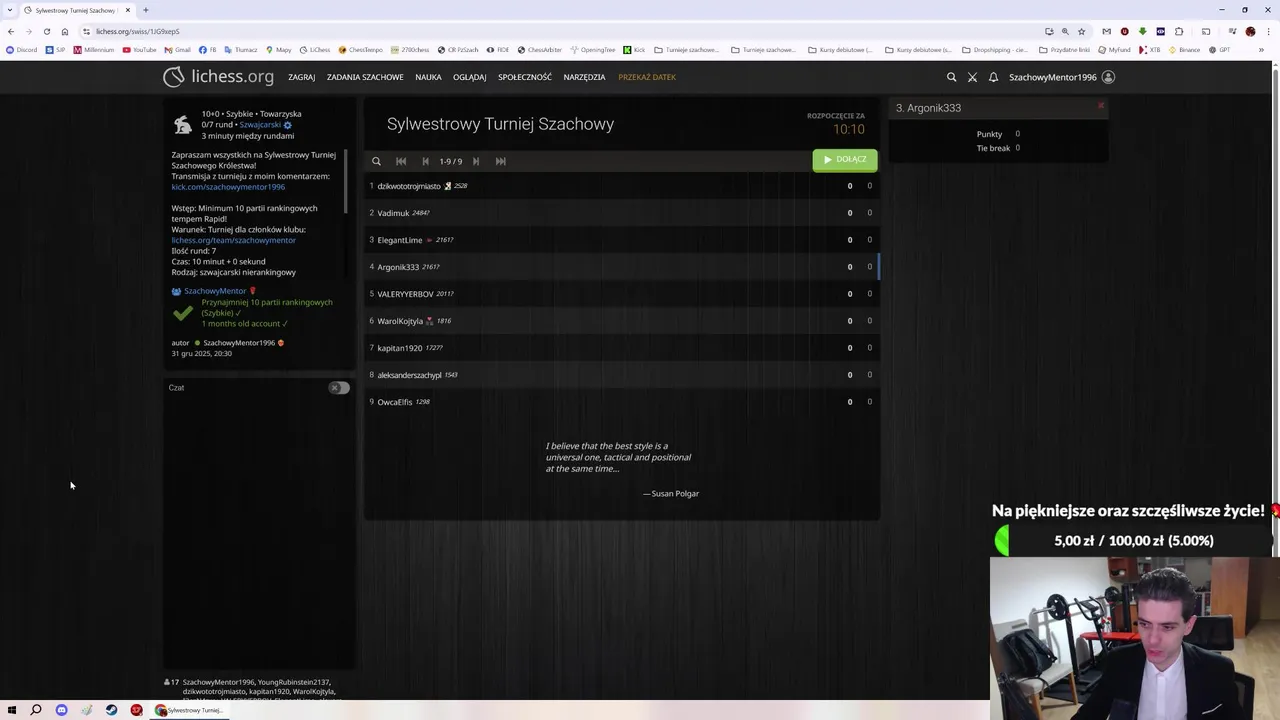Select player ElegantLime row
1280x720 pixels.
click(621, 240)
